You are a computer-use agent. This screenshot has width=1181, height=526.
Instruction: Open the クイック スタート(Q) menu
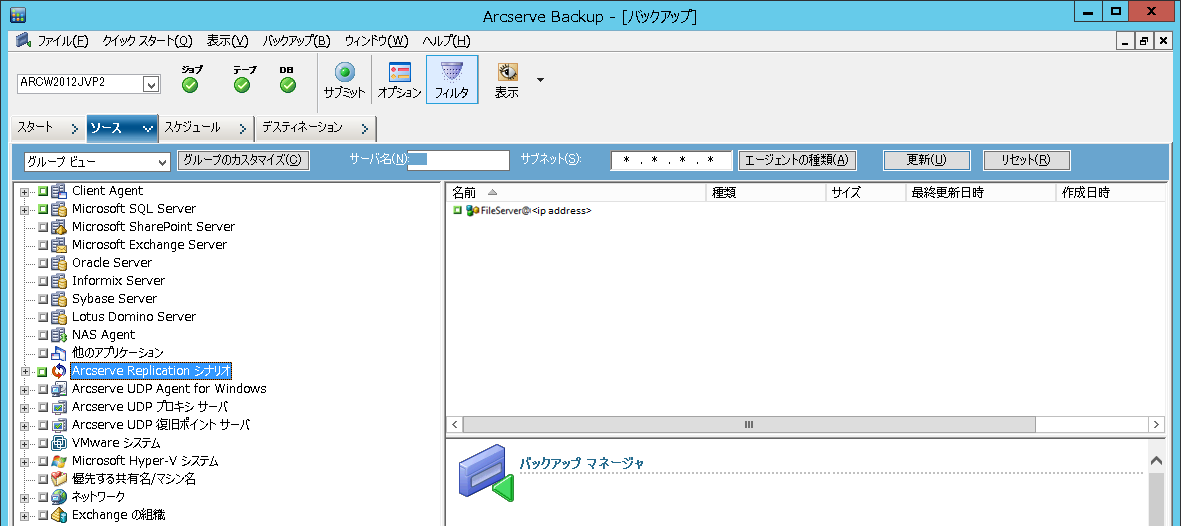[x=148, y=41]
